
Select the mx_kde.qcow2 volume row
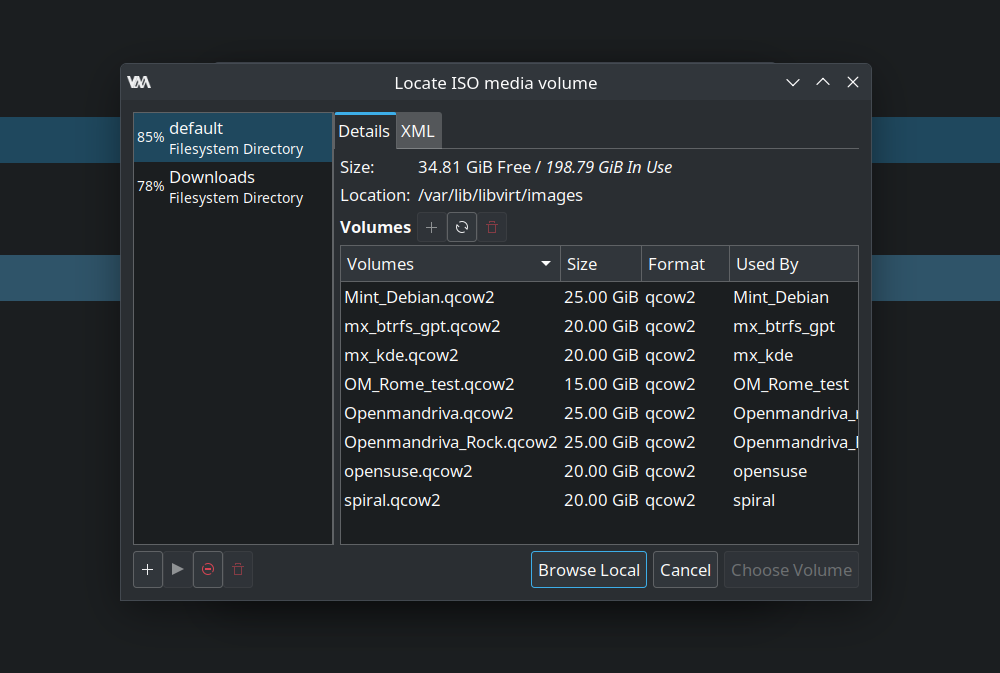coord(599,355)
